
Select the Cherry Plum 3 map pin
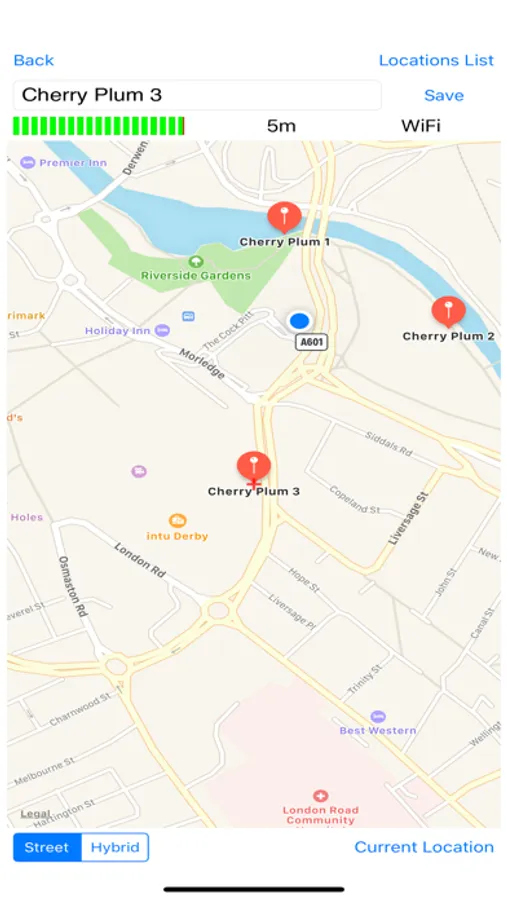click(254, 467)
